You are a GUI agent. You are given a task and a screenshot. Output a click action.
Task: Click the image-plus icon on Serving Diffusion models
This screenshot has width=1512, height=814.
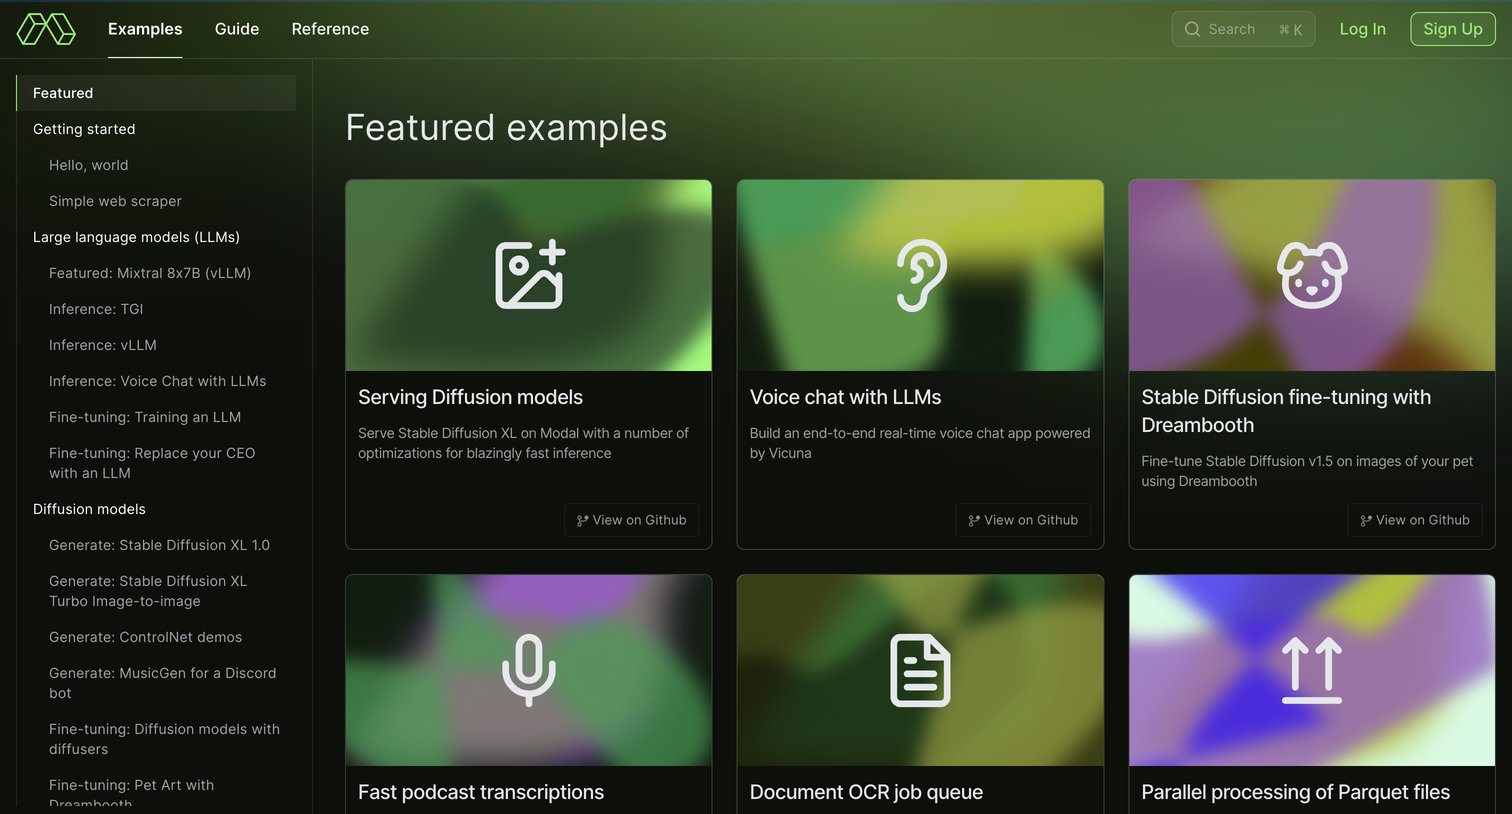click(530, 275)
